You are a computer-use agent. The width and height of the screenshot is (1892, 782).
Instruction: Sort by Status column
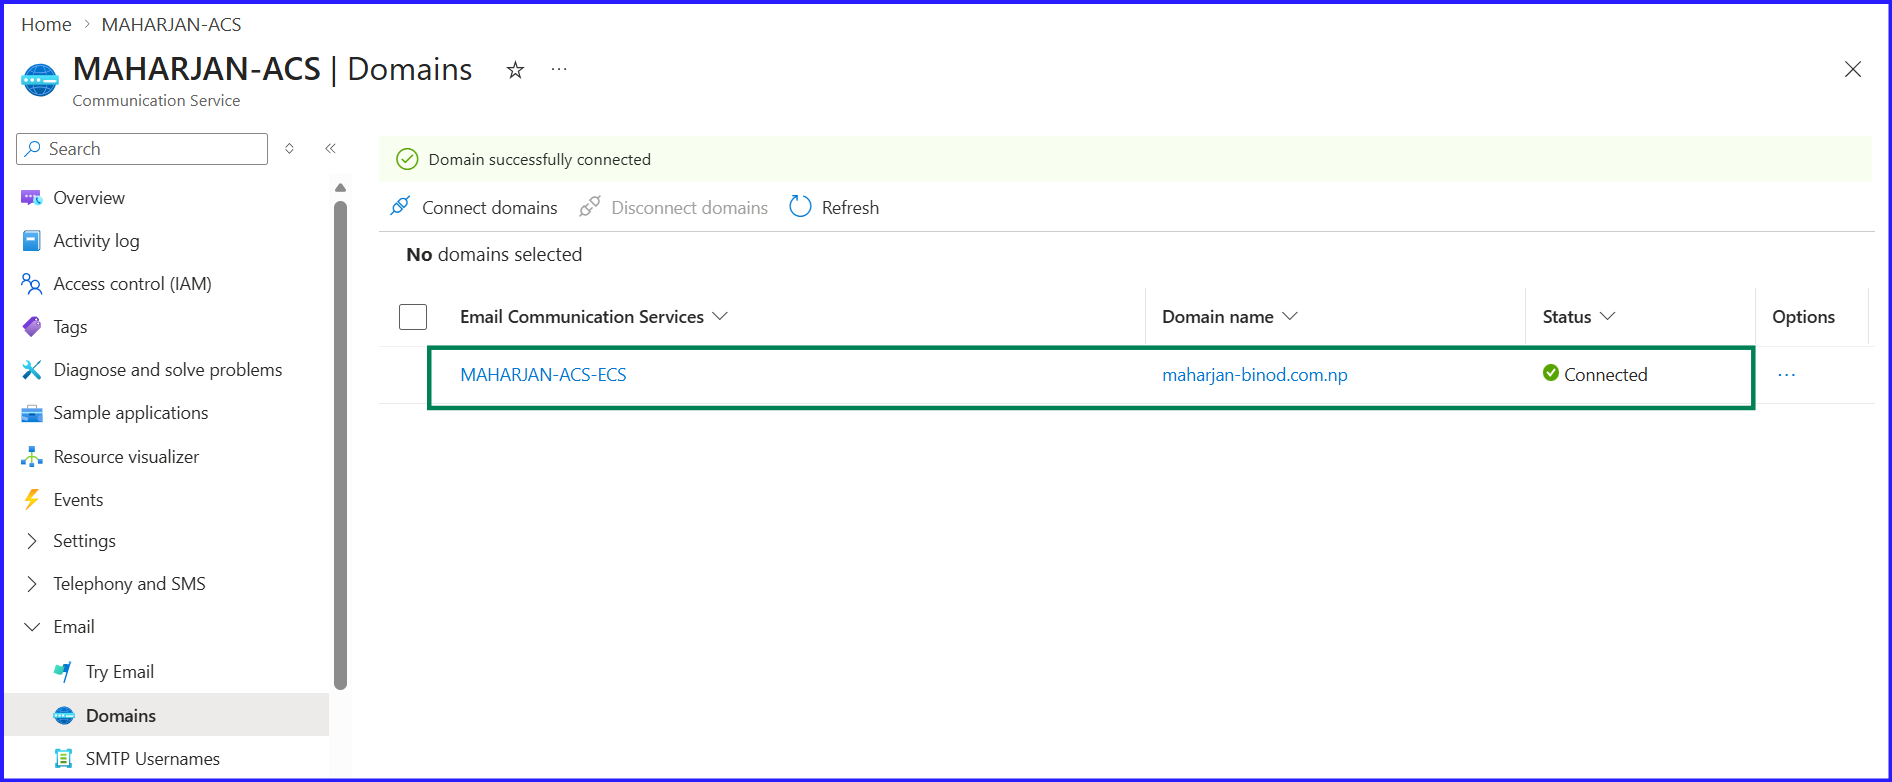click(x=1579, y=317)
